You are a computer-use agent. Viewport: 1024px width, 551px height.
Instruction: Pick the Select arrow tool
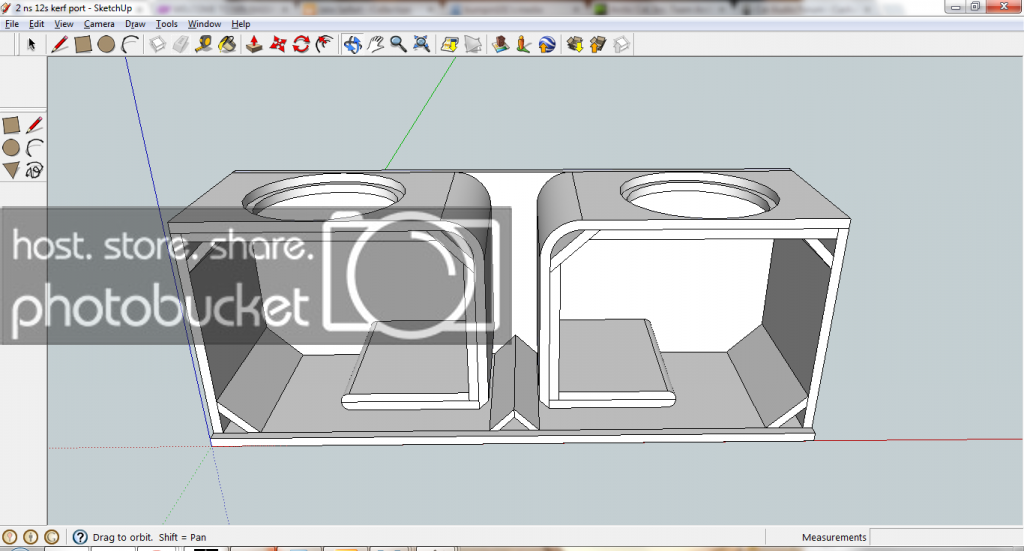click(x=31, y=44)
